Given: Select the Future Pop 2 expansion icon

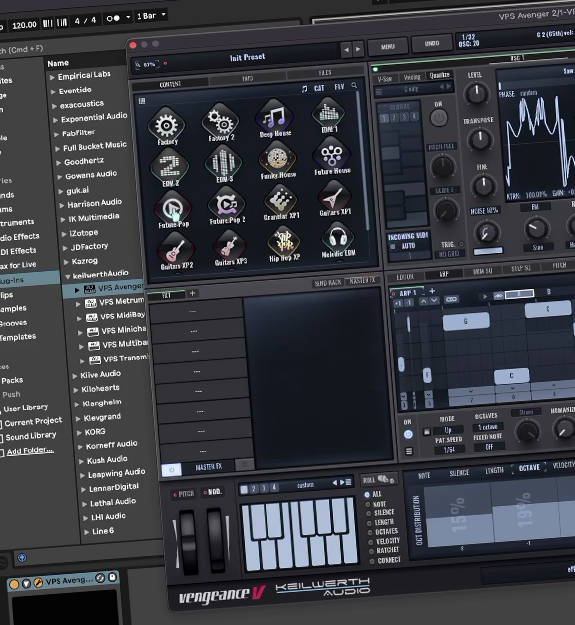Looking at the screenshot, I should 227,205.
